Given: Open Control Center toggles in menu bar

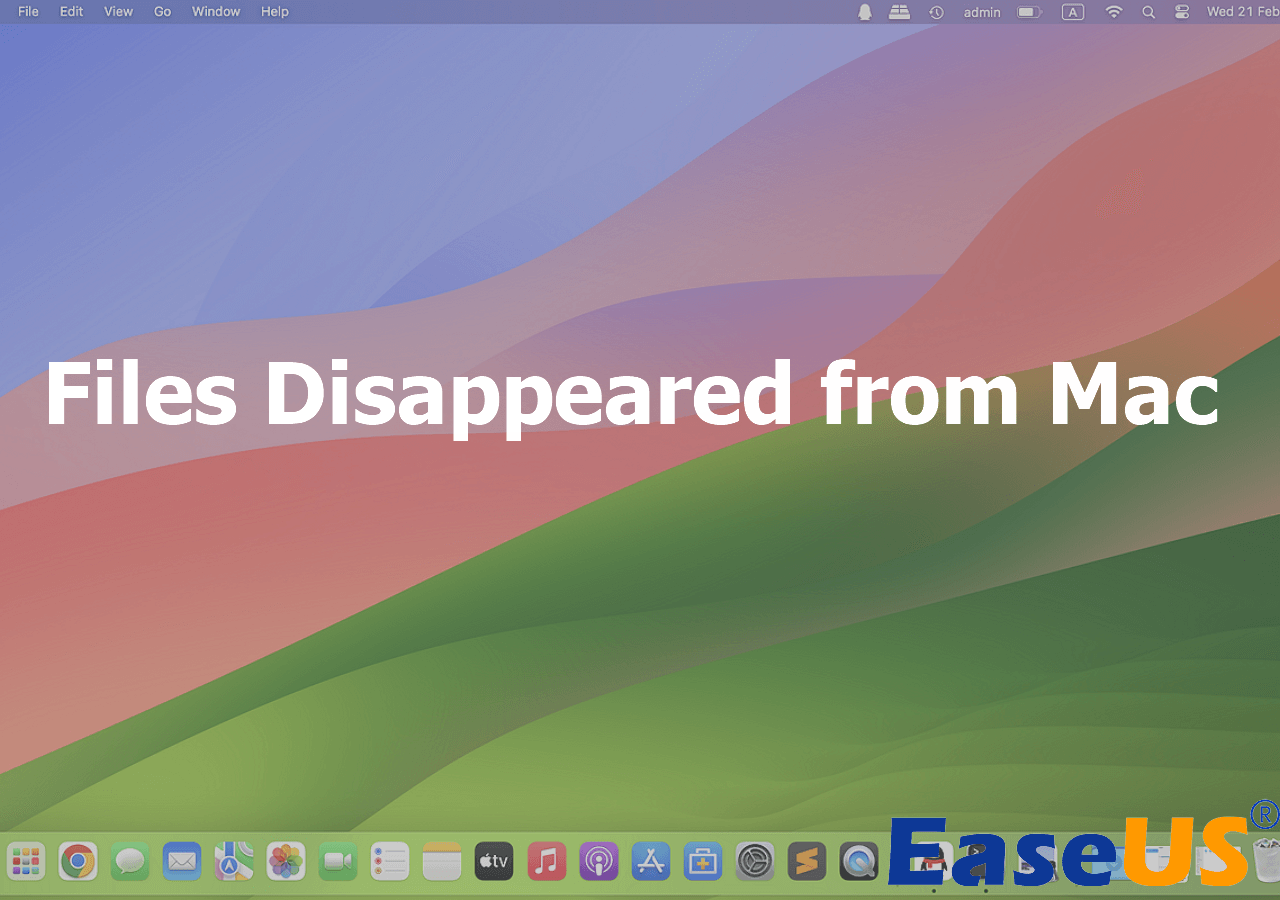Looking at the screenshot, I should (x=1181, y=12).
